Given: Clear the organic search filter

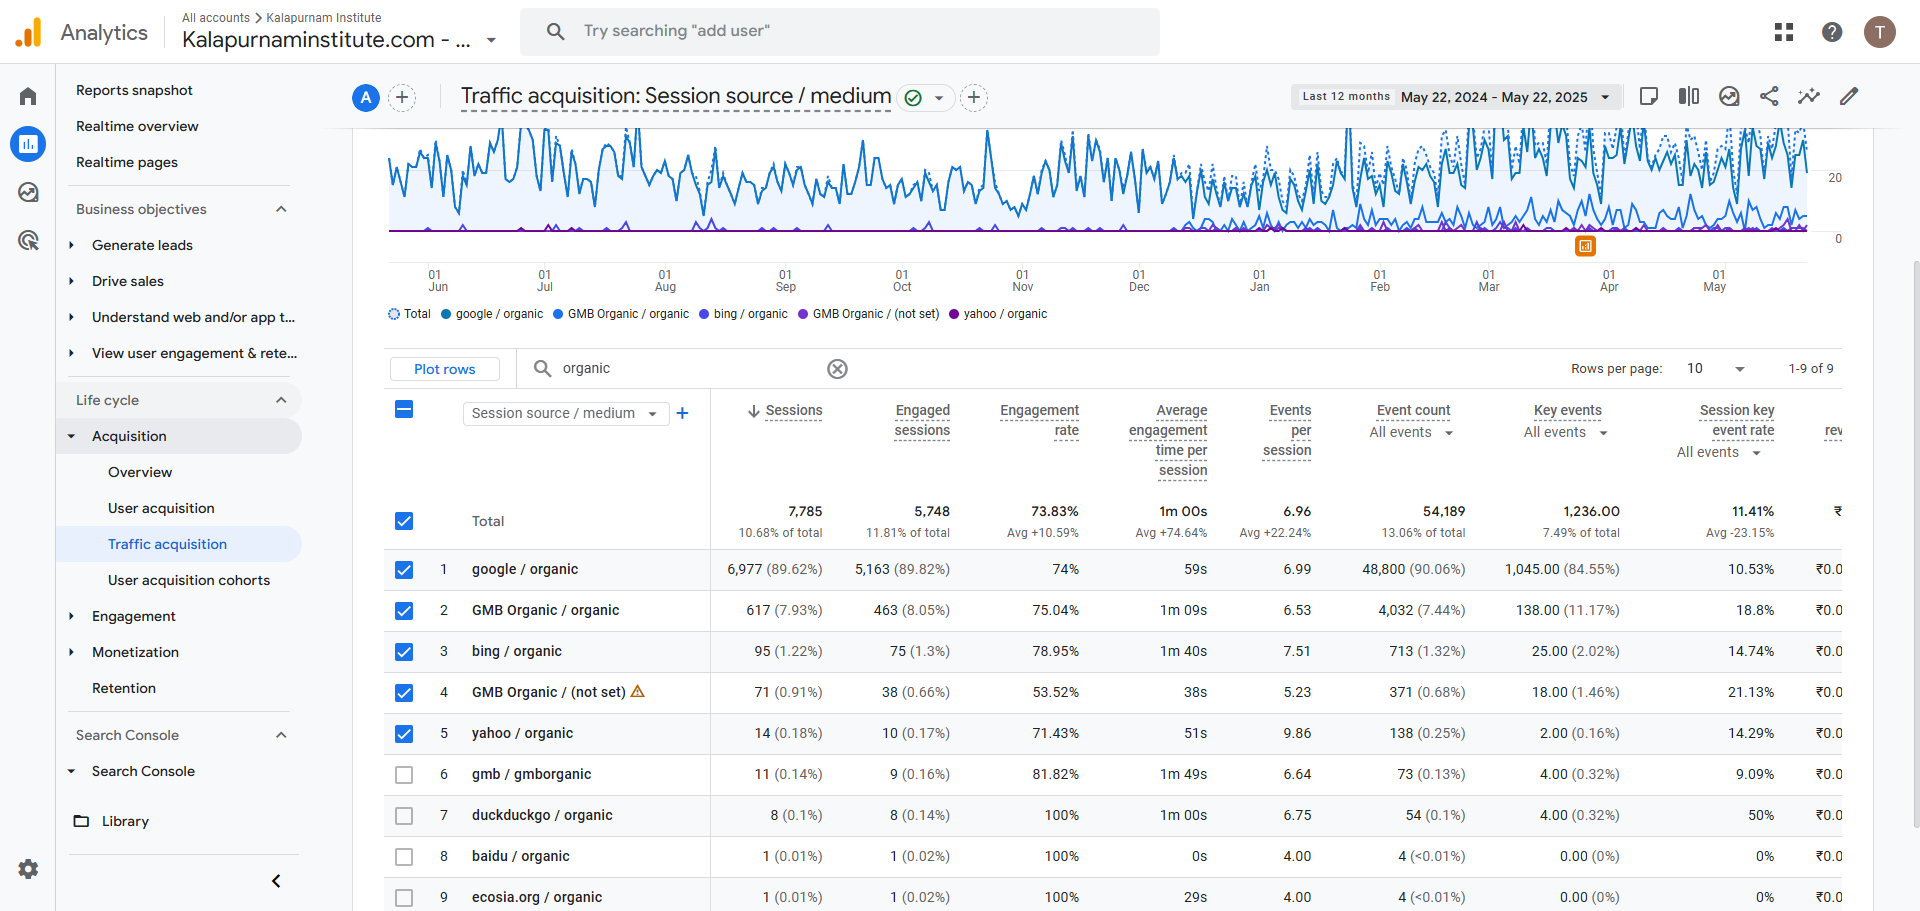Looking at the screenshot, I should tap(838, 369).
